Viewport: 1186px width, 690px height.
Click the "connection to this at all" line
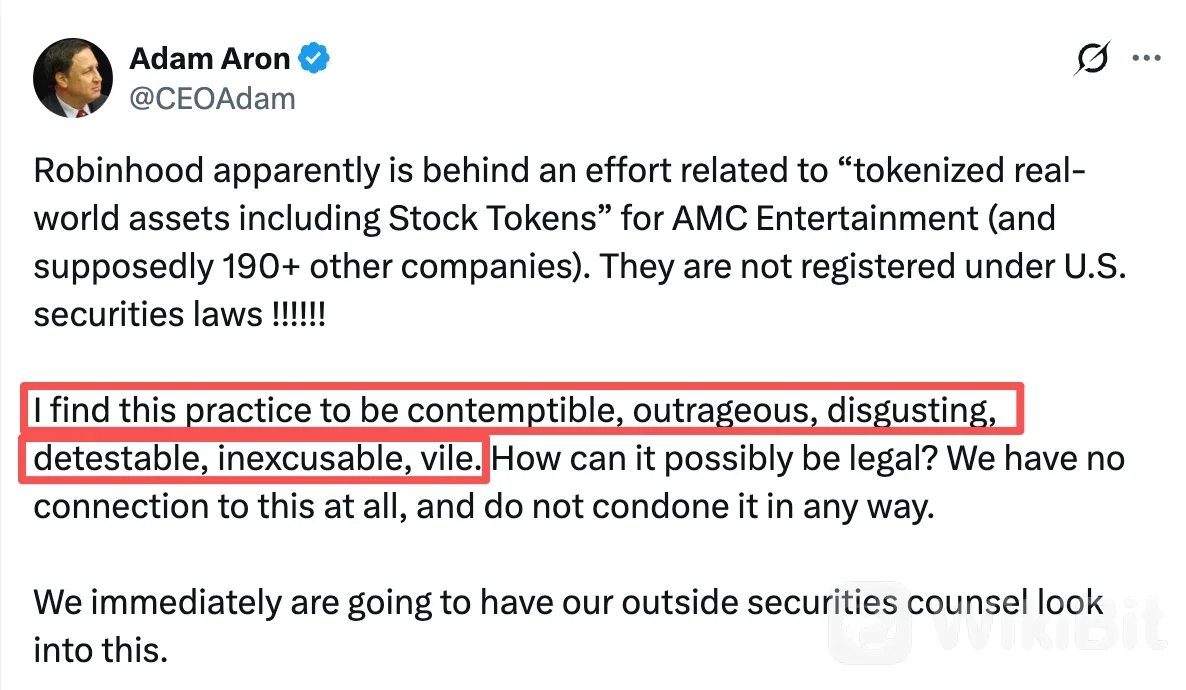(216, 507)
